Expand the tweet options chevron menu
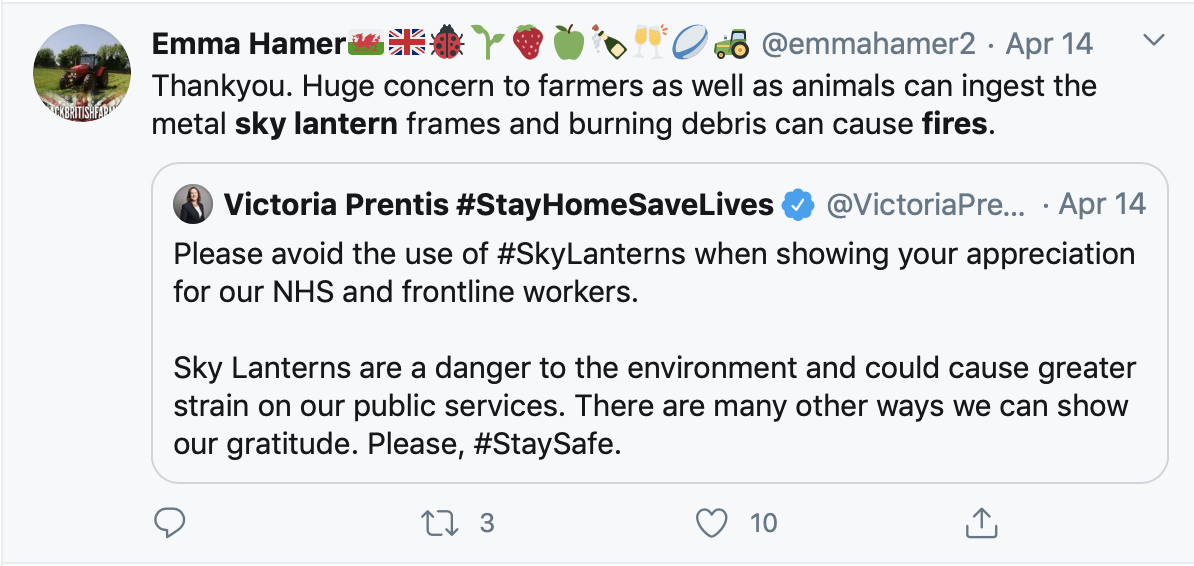Image resolution: width=1194 pixels, height=566 pixels. 1154,41
